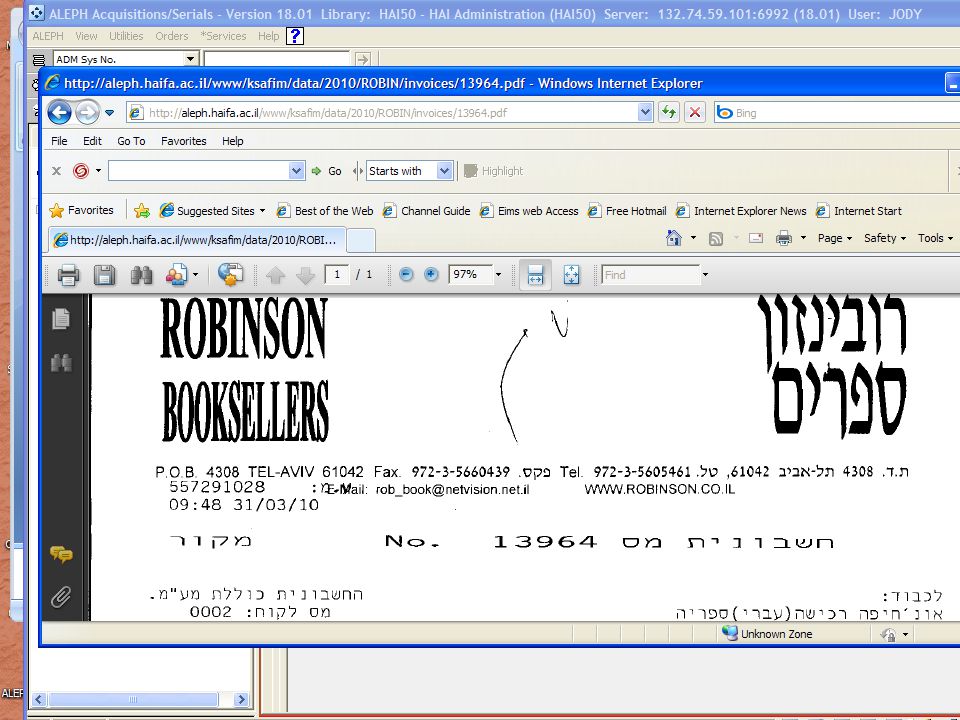Click the Highlight button in search toolbar

coord(493,171)
